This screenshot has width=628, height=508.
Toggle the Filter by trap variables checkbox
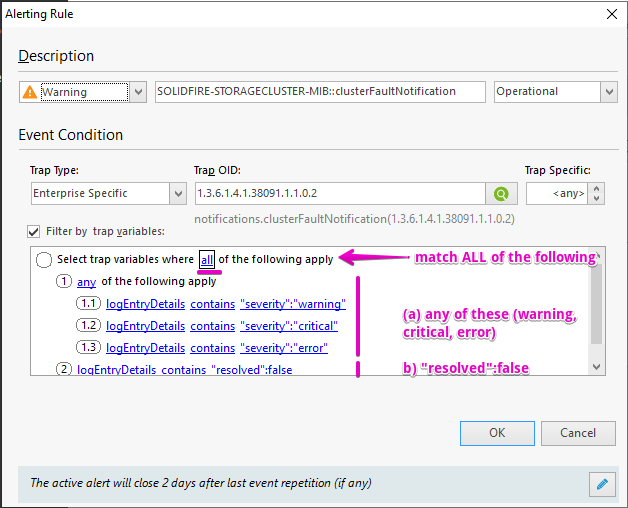coord(34,231)
